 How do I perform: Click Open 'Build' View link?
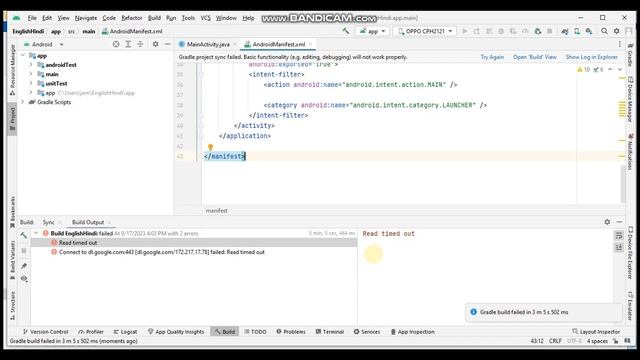[x=535, y=57]
